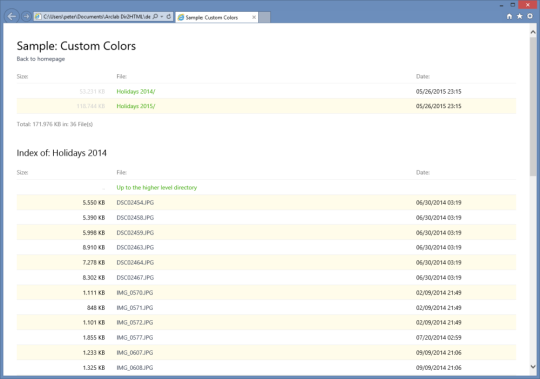Click the 8.910 KB size cell
Image resolution: width=540 pixels, height=379 pixels.
pos(94,248)
